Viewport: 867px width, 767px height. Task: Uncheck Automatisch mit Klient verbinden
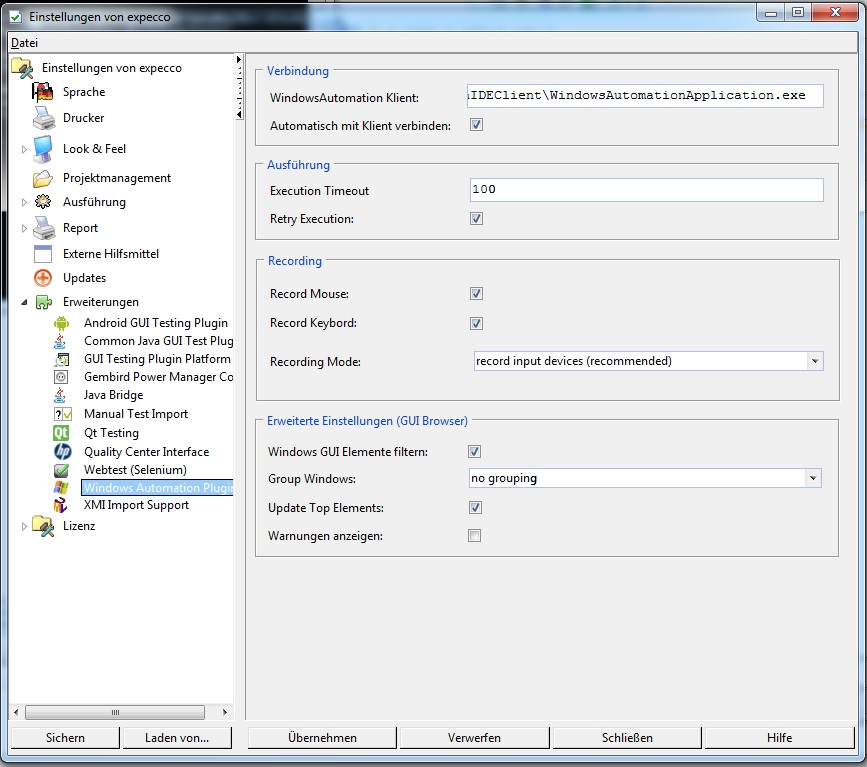(476, 126)
